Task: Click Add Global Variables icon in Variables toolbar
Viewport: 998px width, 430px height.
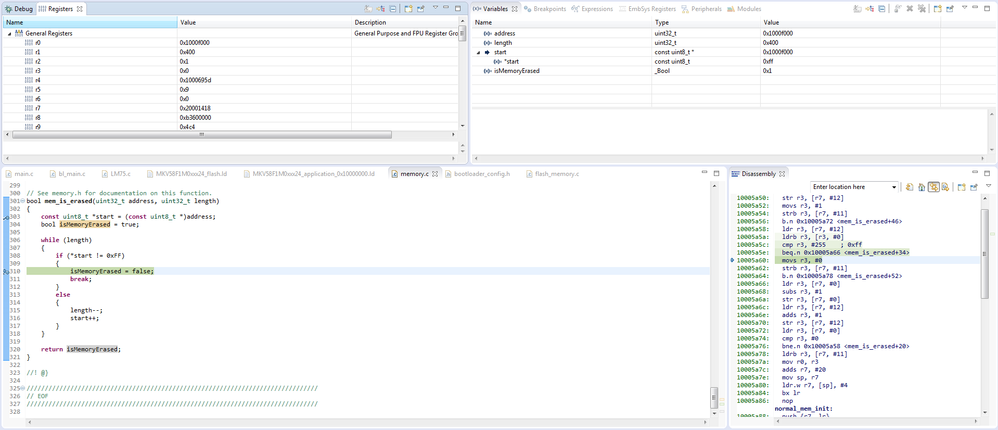Action: click(x=897, y=9)
